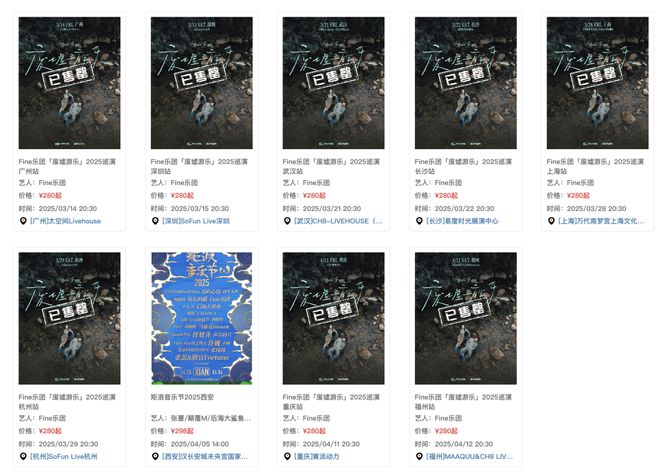Click the location pin beside 上海 万代南梦宫

[551, 221]
